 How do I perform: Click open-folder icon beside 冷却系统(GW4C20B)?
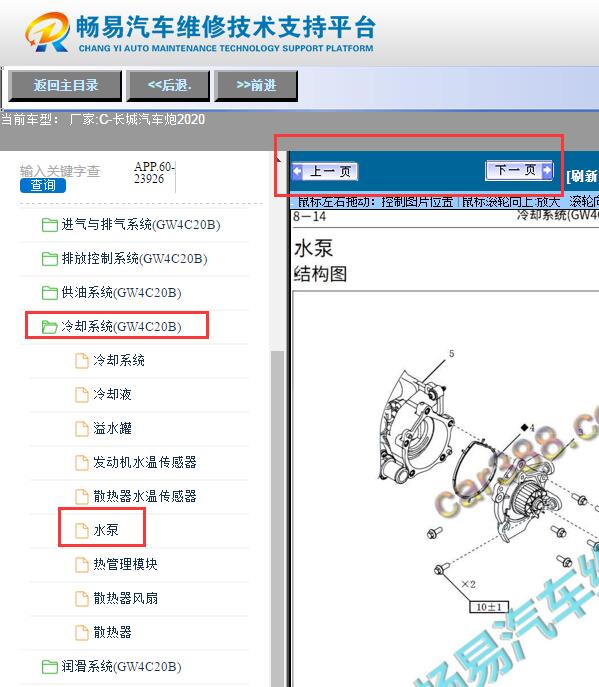[50, 327]
